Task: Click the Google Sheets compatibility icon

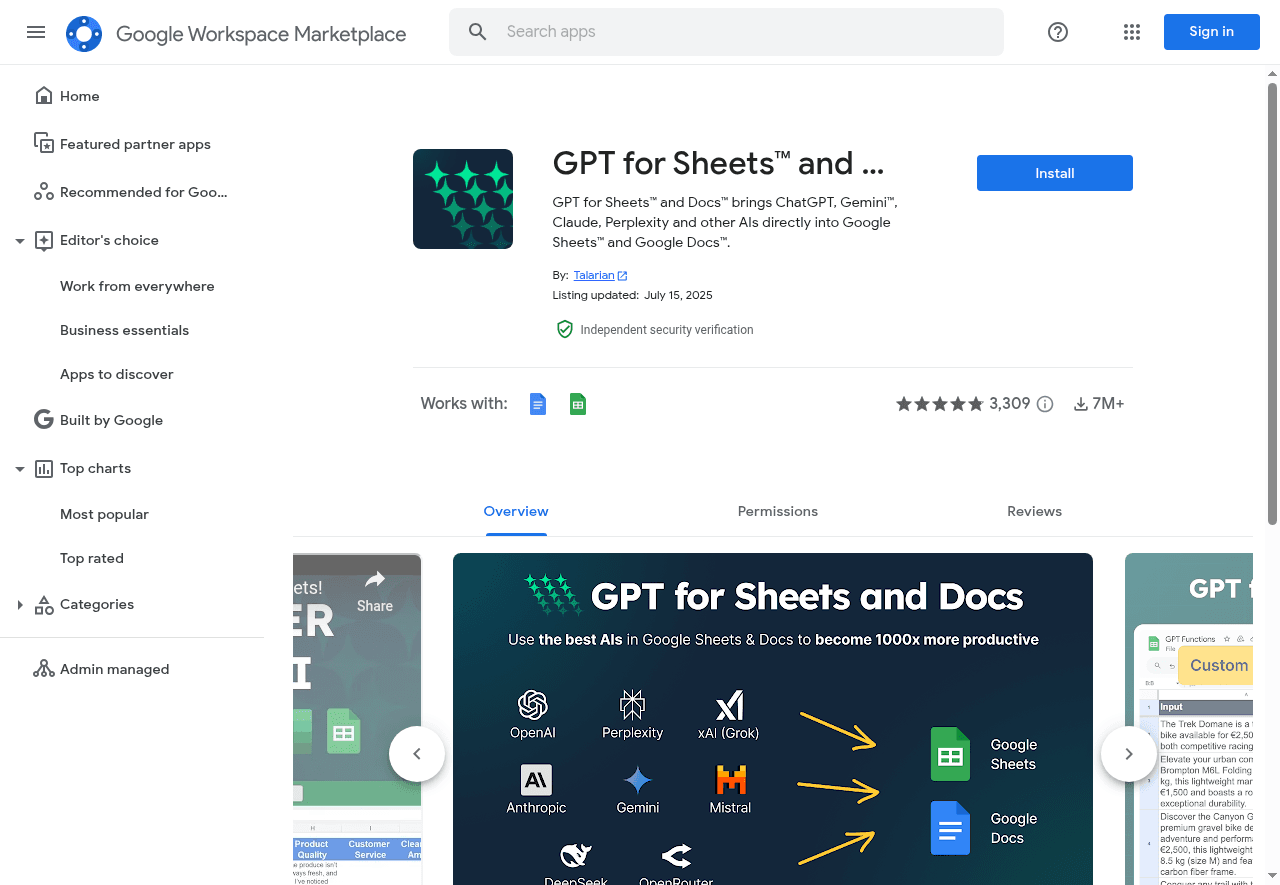Action: pyautogui.click(x=577, y=404)
